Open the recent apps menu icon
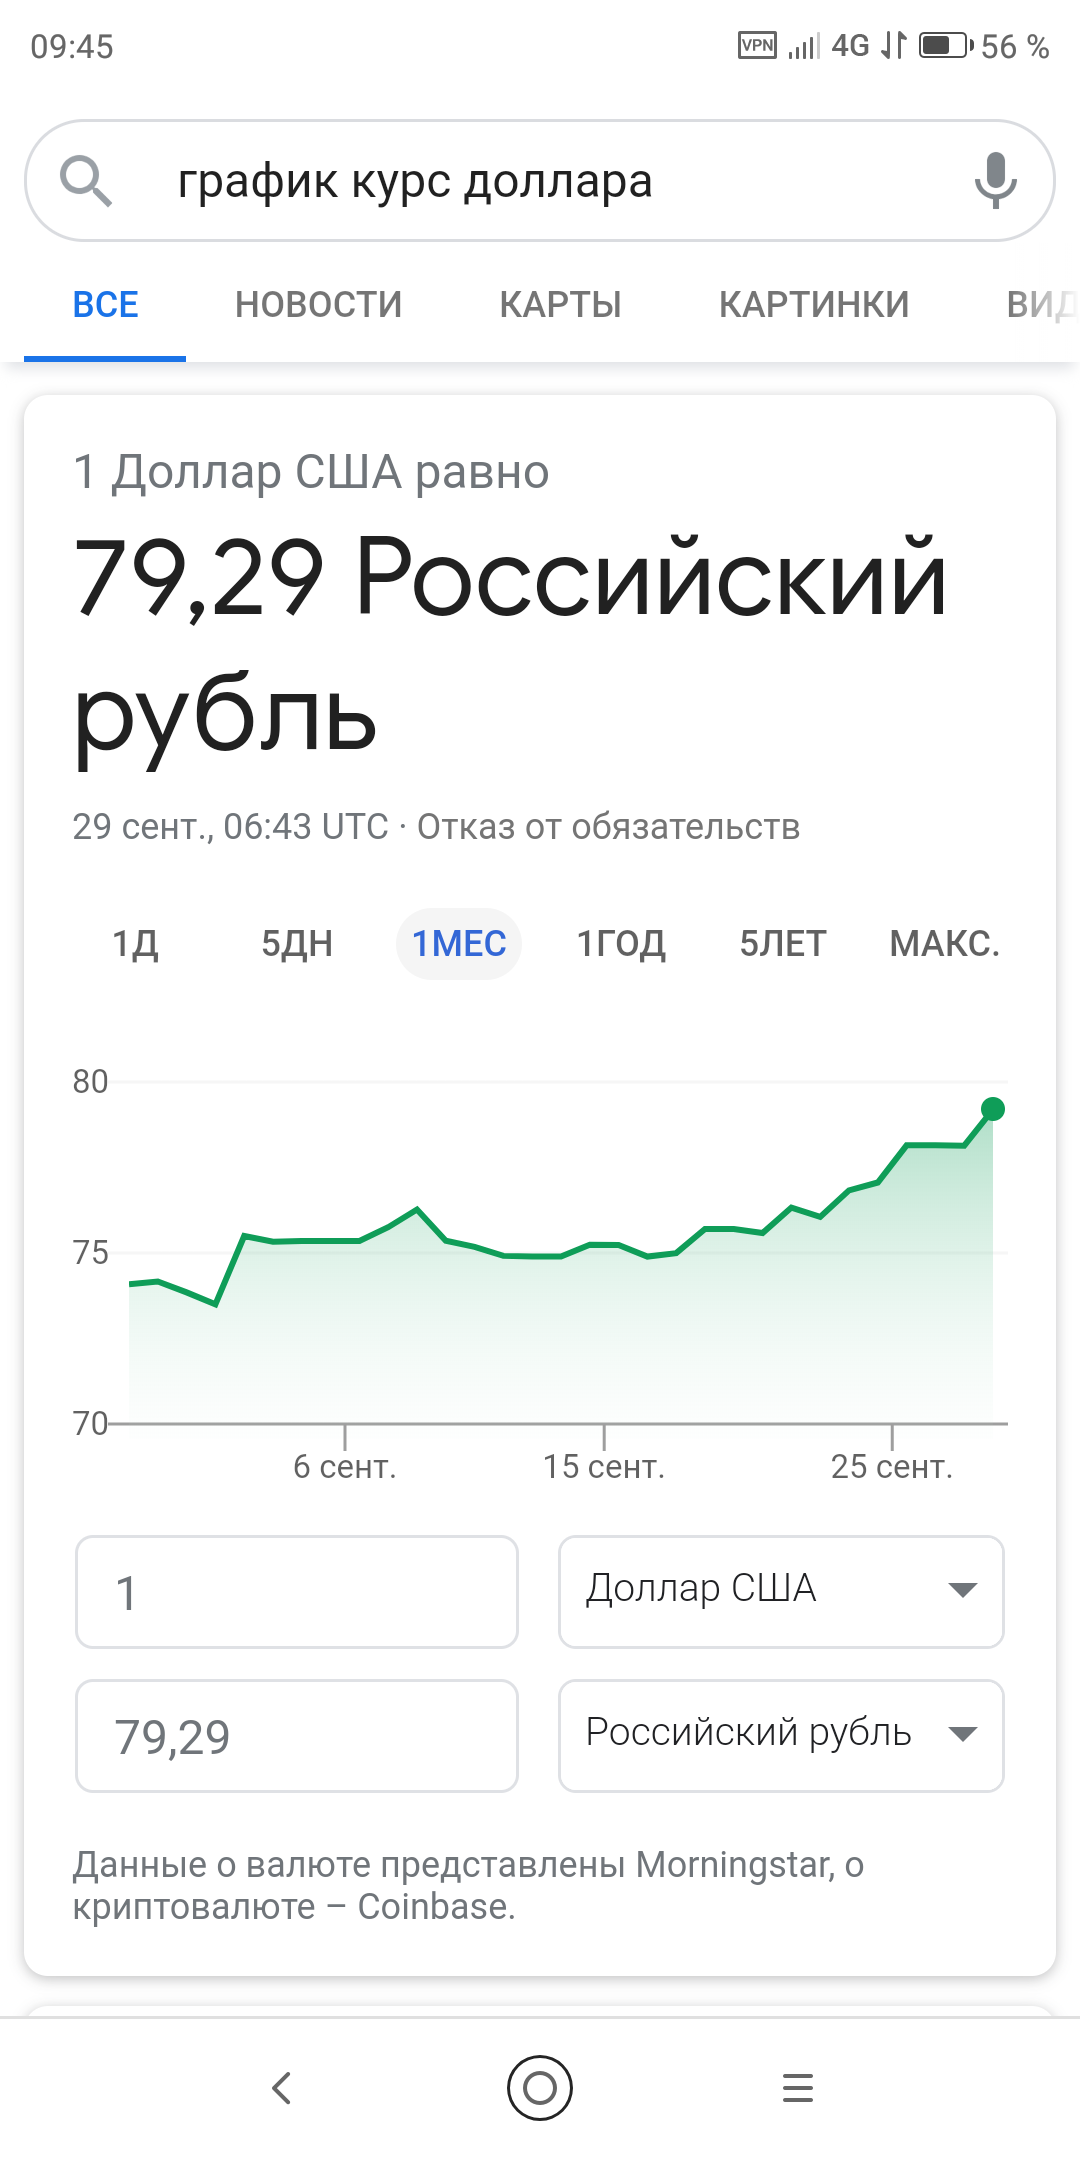 (798, 2088)
